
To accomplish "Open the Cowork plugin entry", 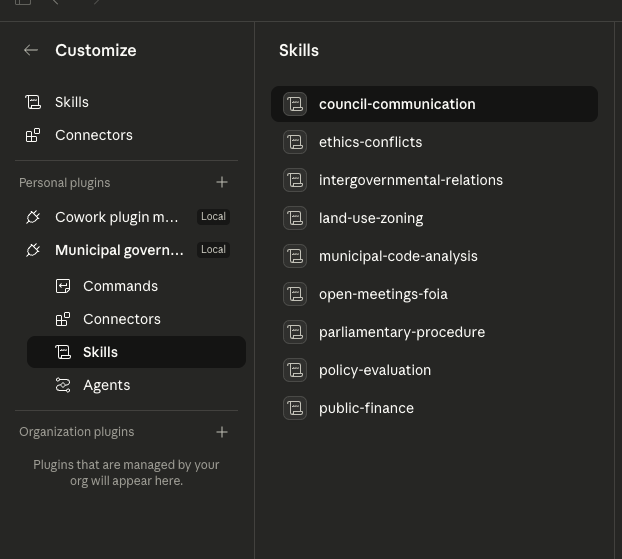I will [116, 217].
